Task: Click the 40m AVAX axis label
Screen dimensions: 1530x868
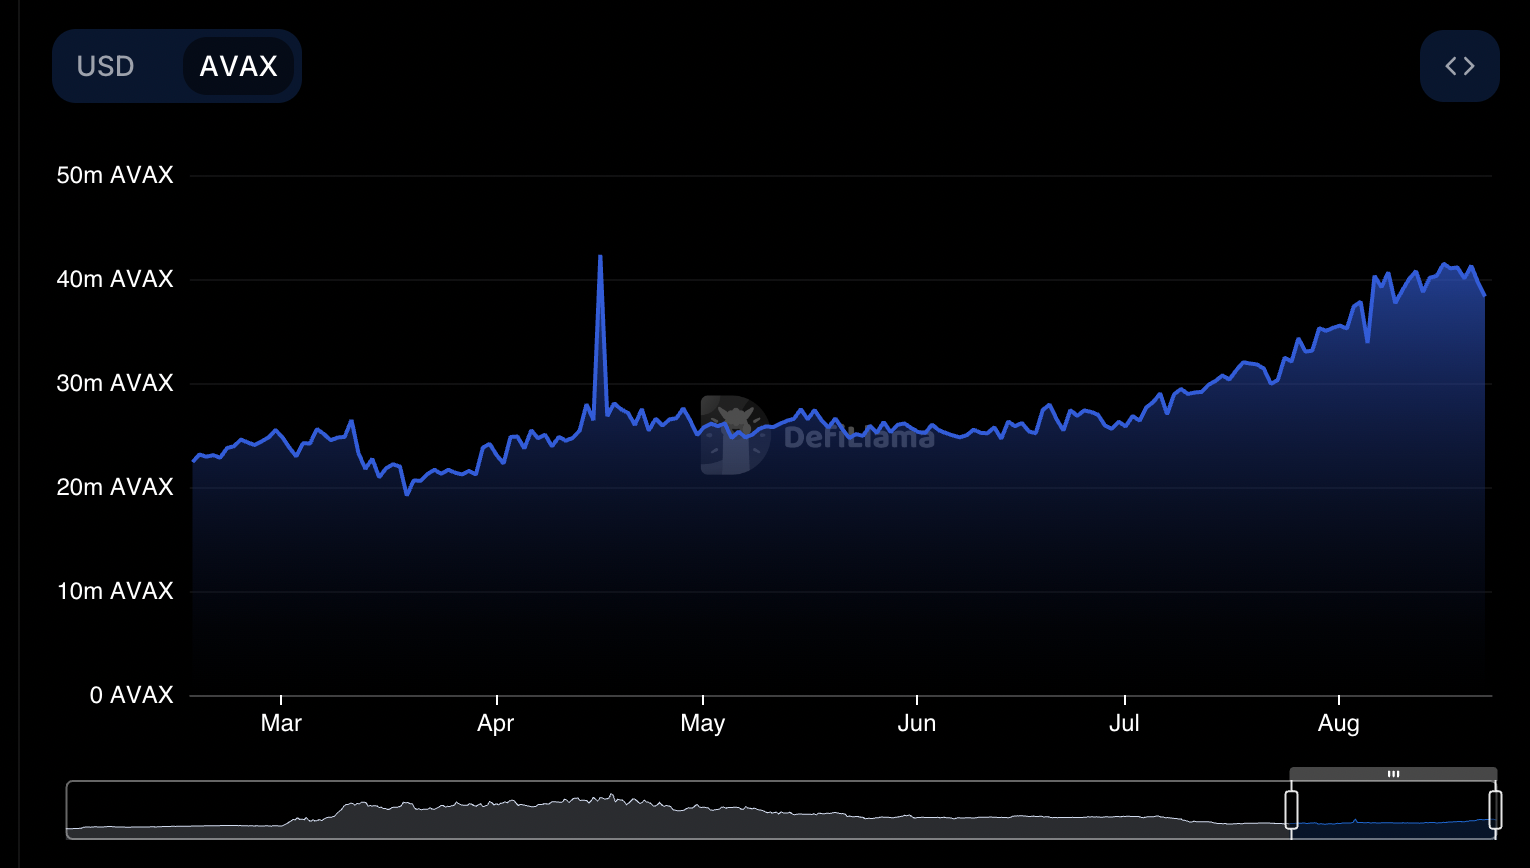Action: [x=115, y=279]
